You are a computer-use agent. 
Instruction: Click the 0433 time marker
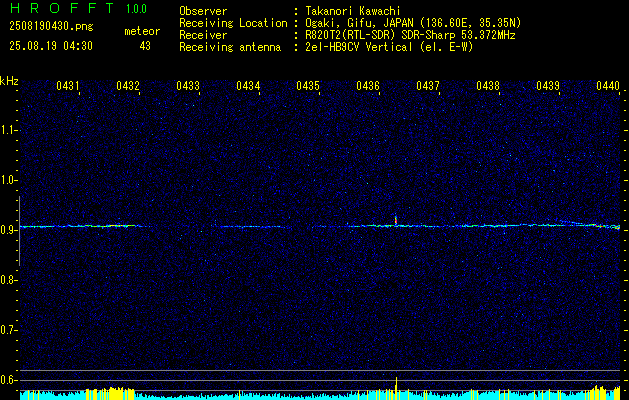(x=188, y=85)
